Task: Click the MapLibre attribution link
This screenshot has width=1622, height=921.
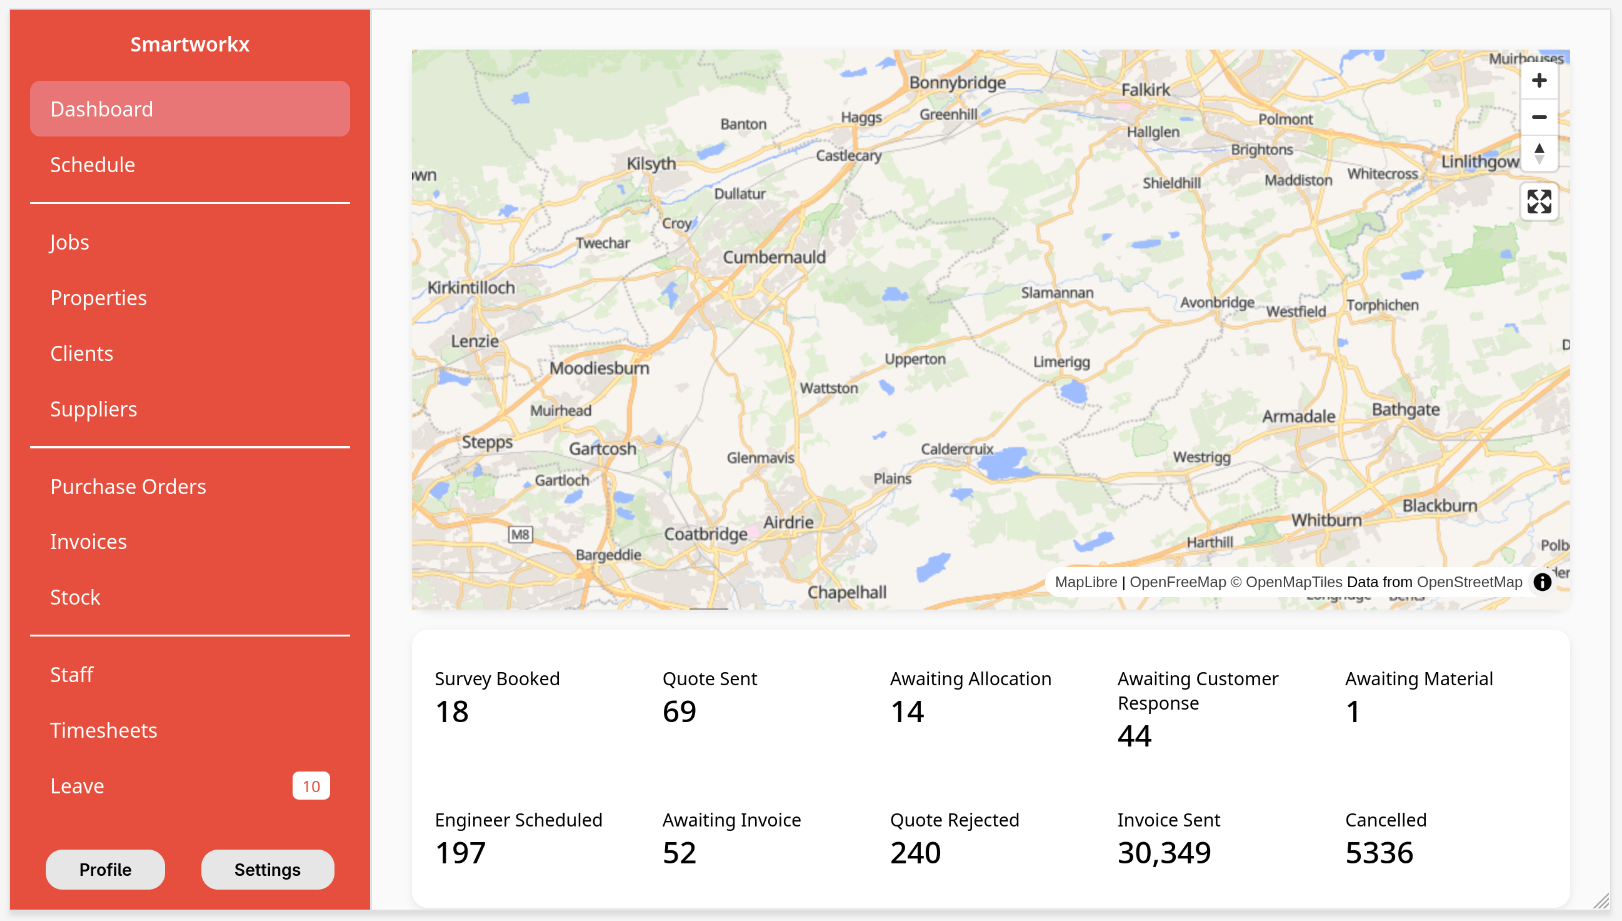Action: 1086,582
